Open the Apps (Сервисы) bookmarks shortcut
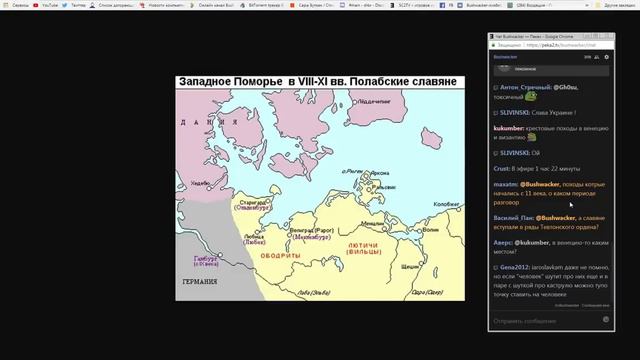Viewport: 640px width, 360px height. [16, 5]
